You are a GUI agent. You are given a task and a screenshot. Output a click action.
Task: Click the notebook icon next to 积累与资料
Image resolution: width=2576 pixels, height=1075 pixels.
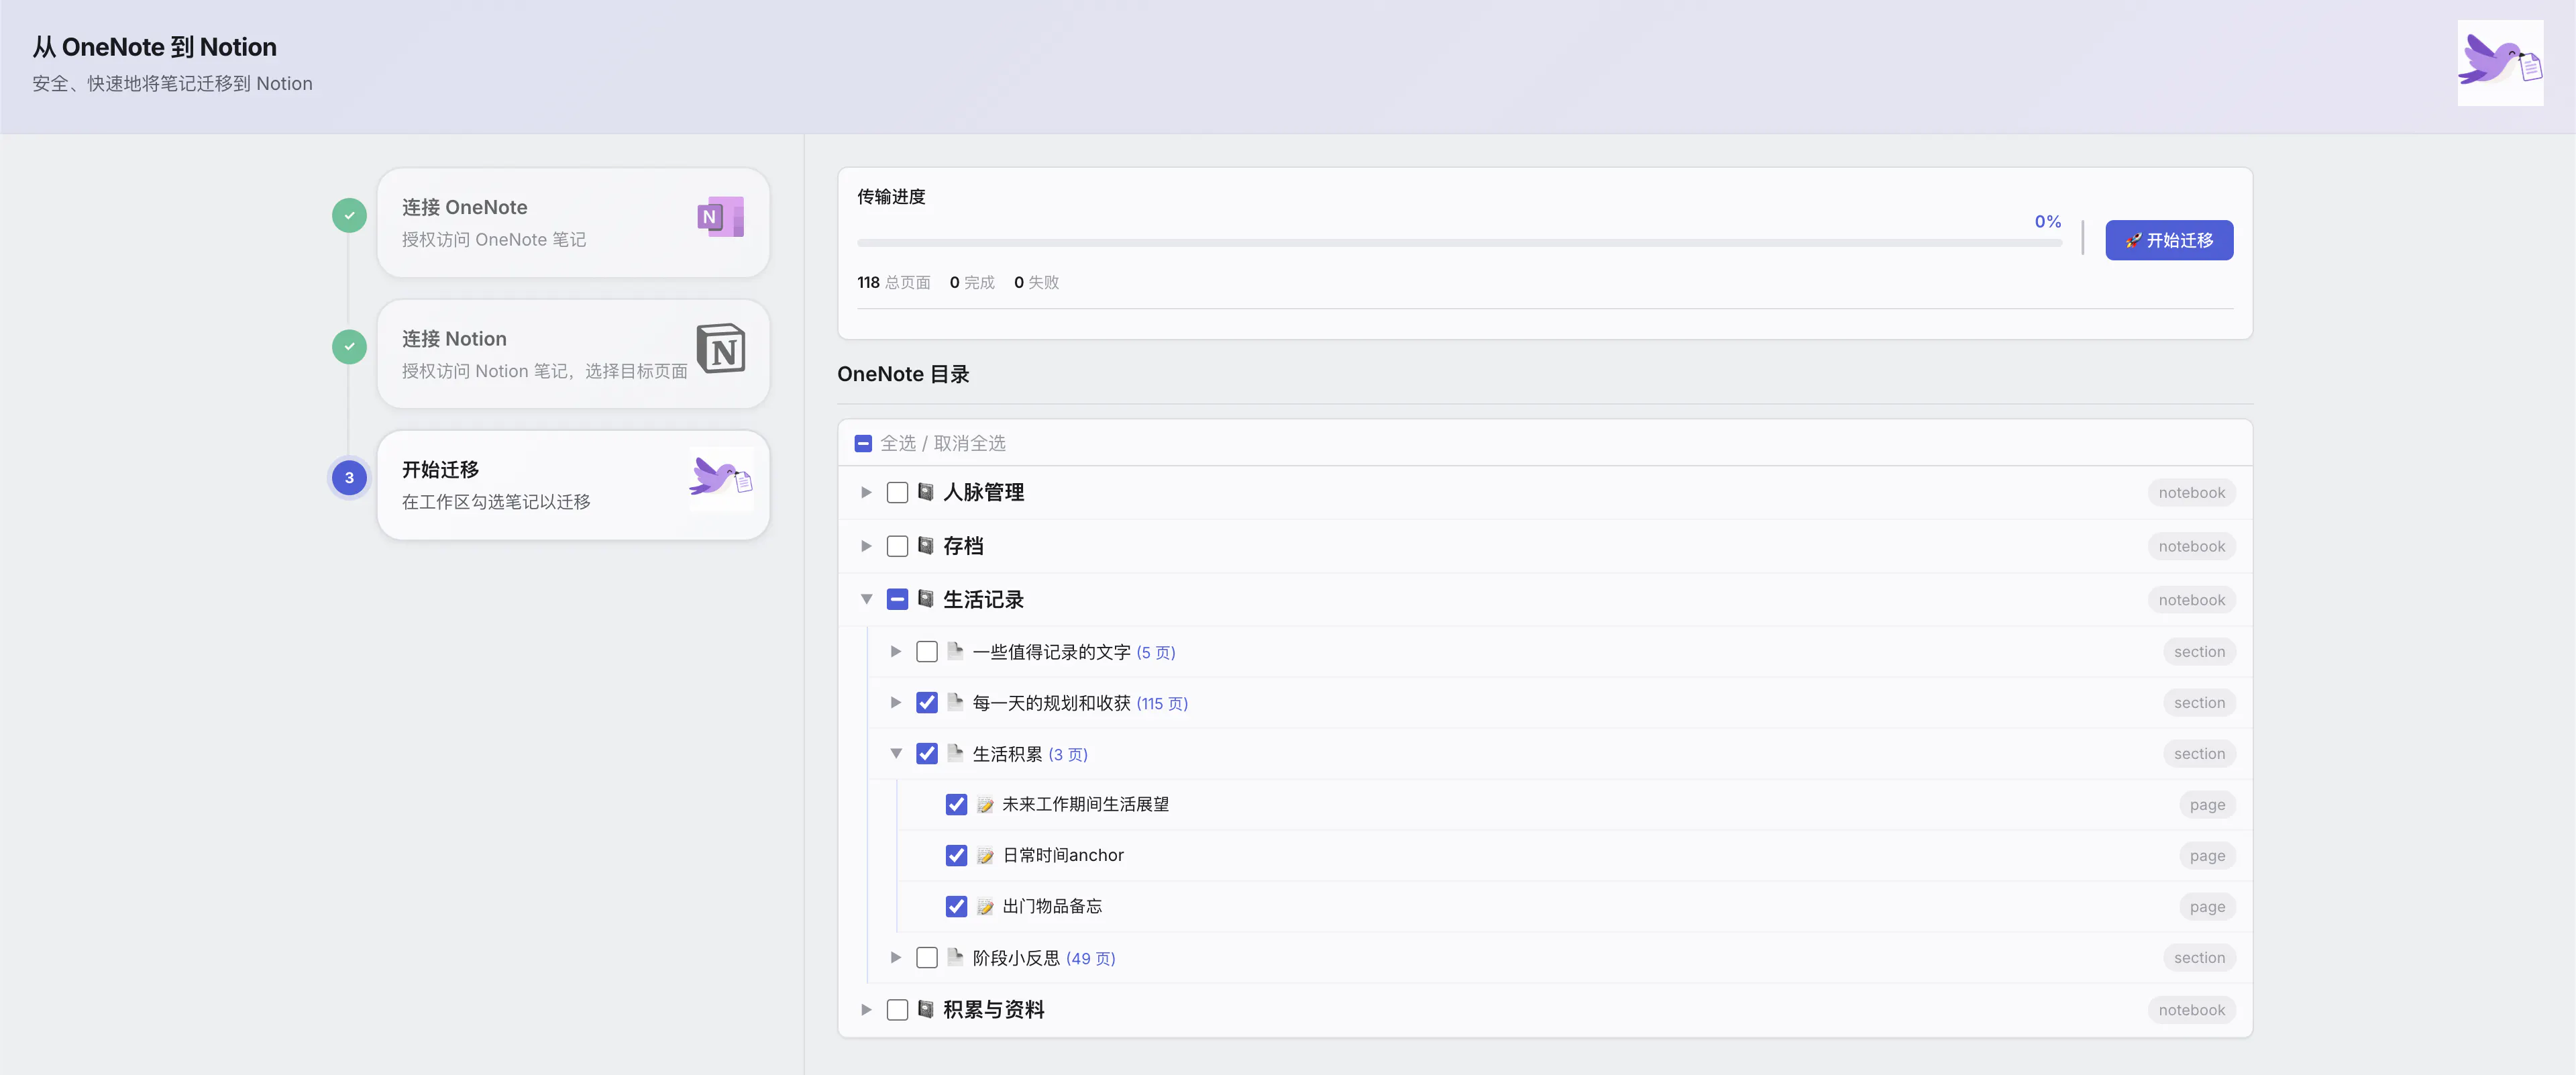click(926, 1010)
